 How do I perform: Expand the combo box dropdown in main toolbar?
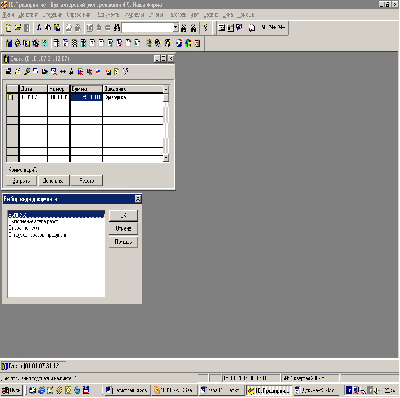click(x=176, y=28)
